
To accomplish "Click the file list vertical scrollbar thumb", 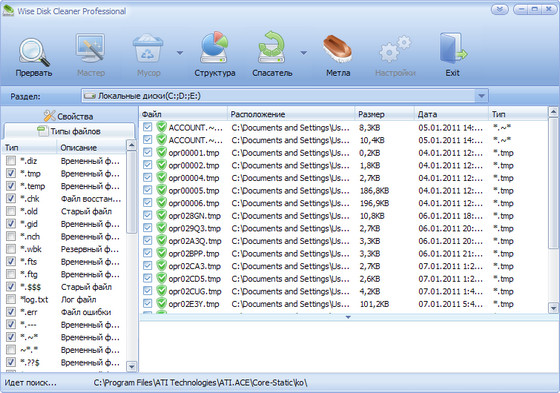I will (553, 183).
